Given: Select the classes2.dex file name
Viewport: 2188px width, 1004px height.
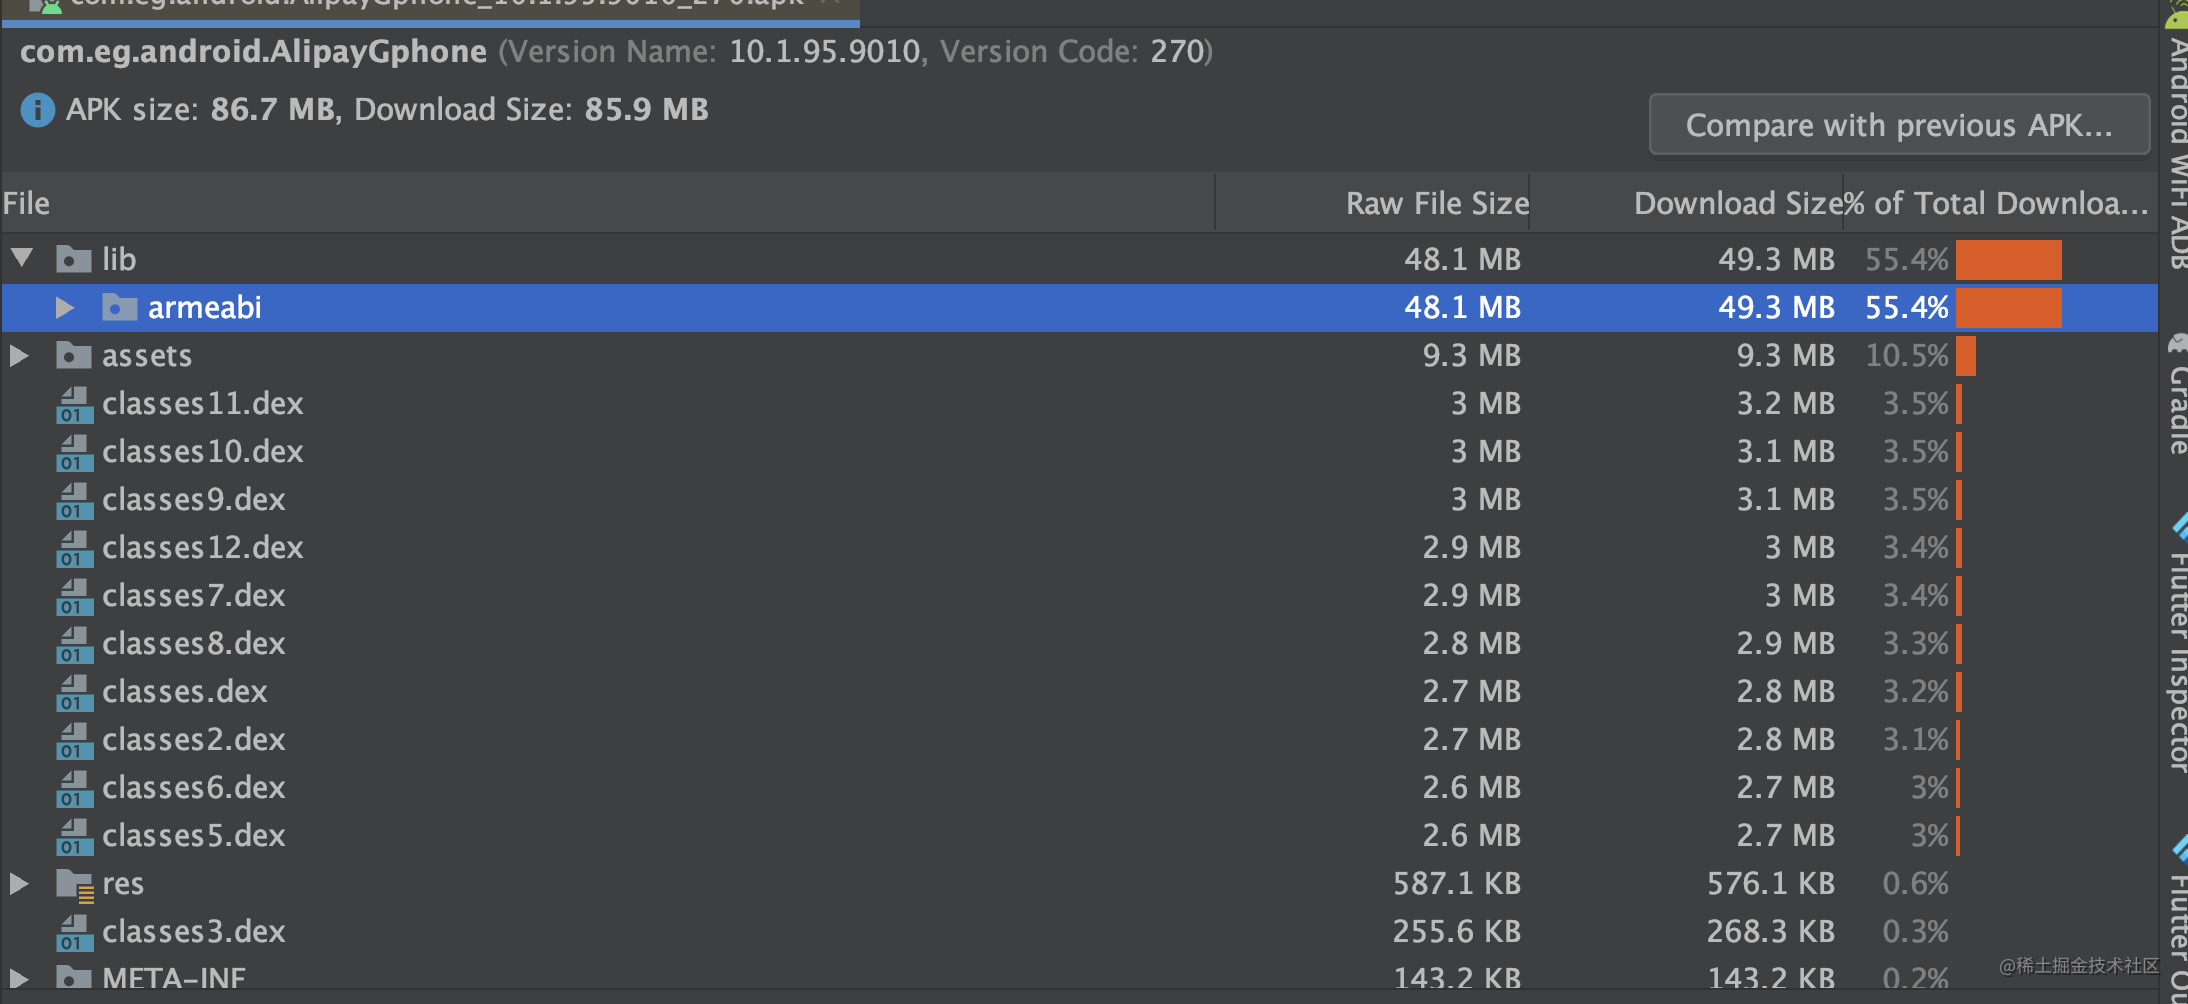Looking at the screenshot, I should click(x=194, y=739).
